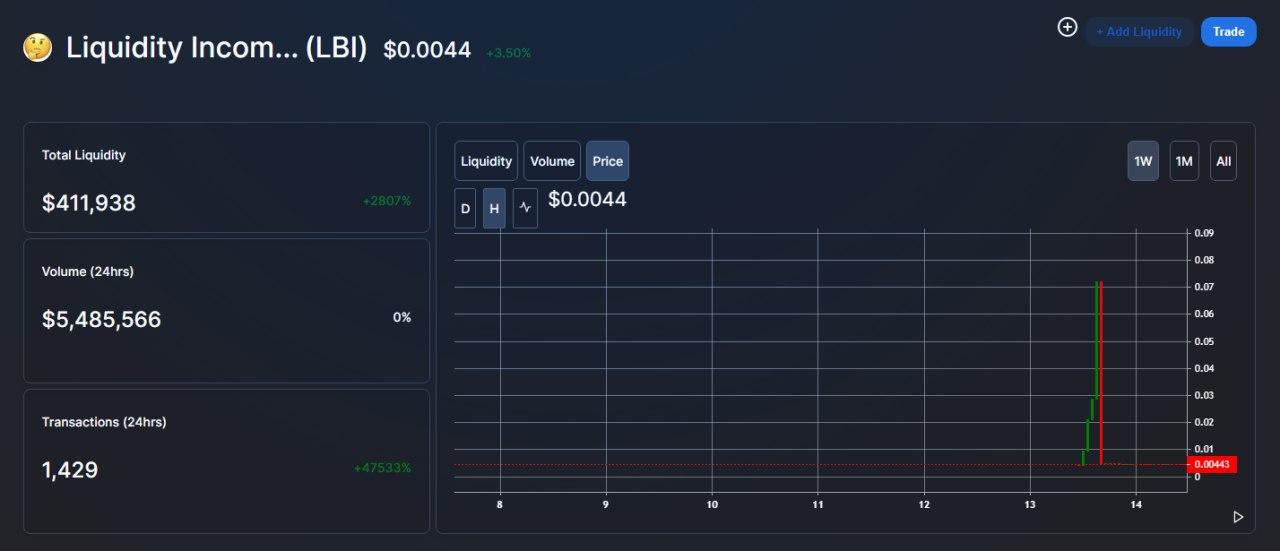
Task: Switch to line chart view icon
Action: pyautogui.click(x=525, y=209)
